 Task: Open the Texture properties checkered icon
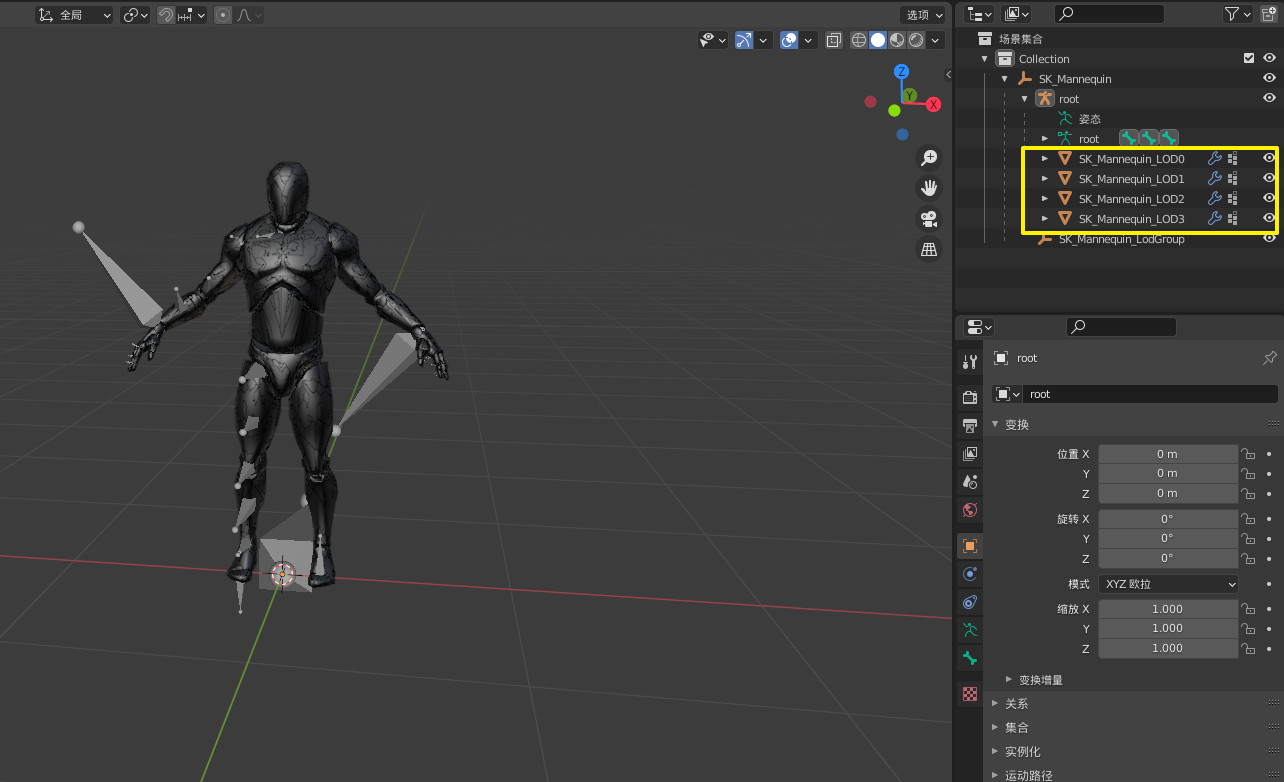(969, 694)
